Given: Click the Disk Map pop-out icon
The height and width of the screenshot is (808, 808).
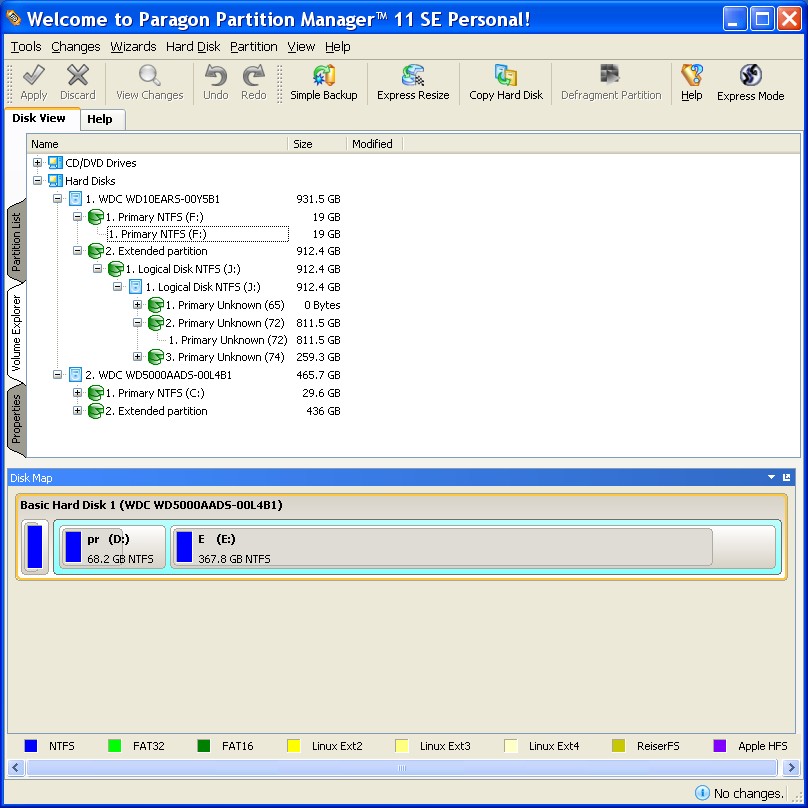Looking at the screenshot, I should click(x=786, y=477).
